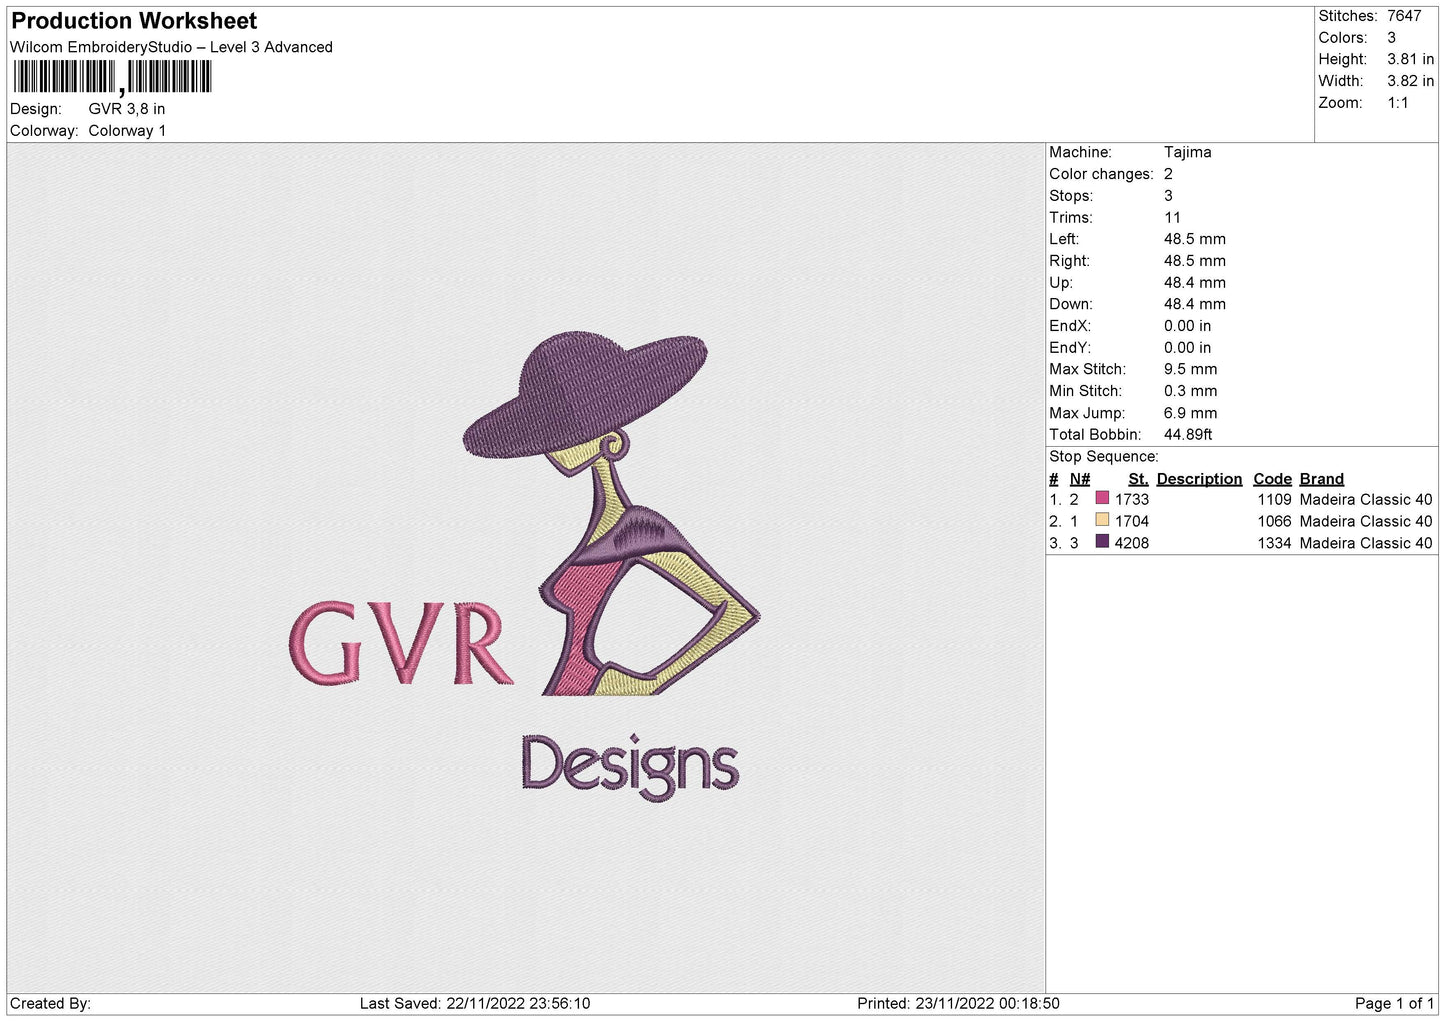Click the design name GVR 3,8 in
This screenshot has height=1021, width=1445.
coord(127,109)
